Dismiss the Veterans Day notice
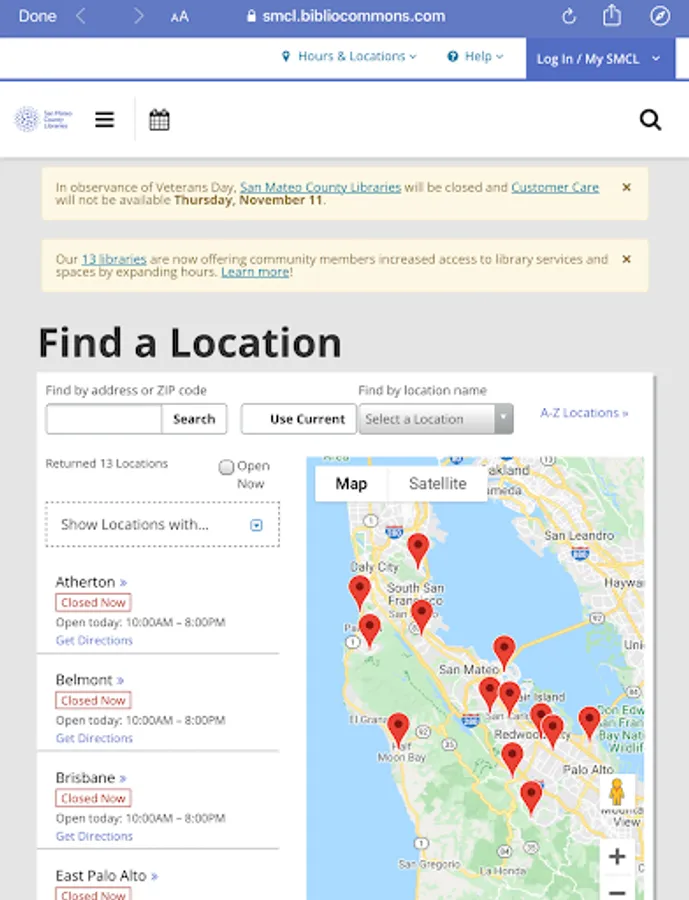689x900 pixels. 626,187
